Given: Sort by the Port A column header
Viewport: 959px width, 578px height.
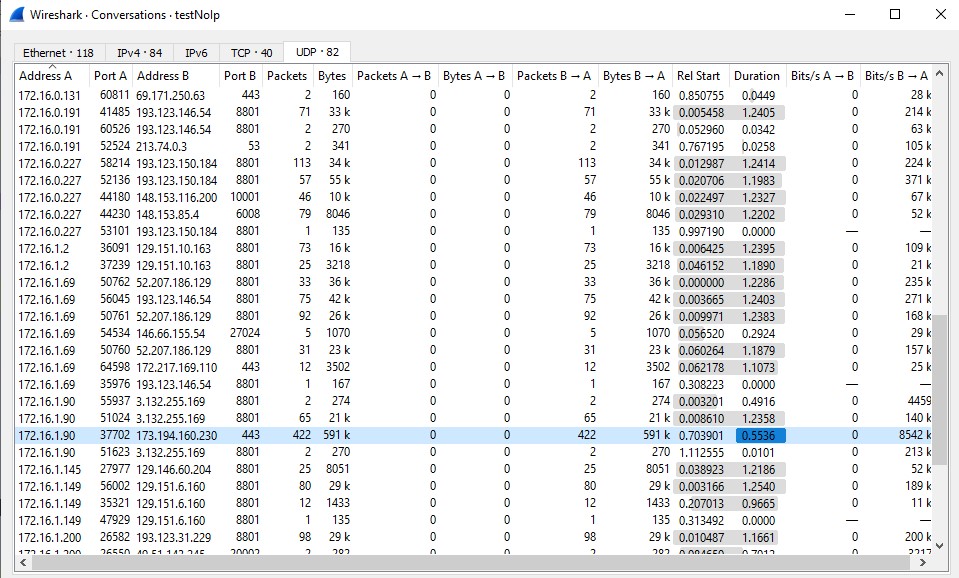Looking at the screenshot, I should click(111, 76).
